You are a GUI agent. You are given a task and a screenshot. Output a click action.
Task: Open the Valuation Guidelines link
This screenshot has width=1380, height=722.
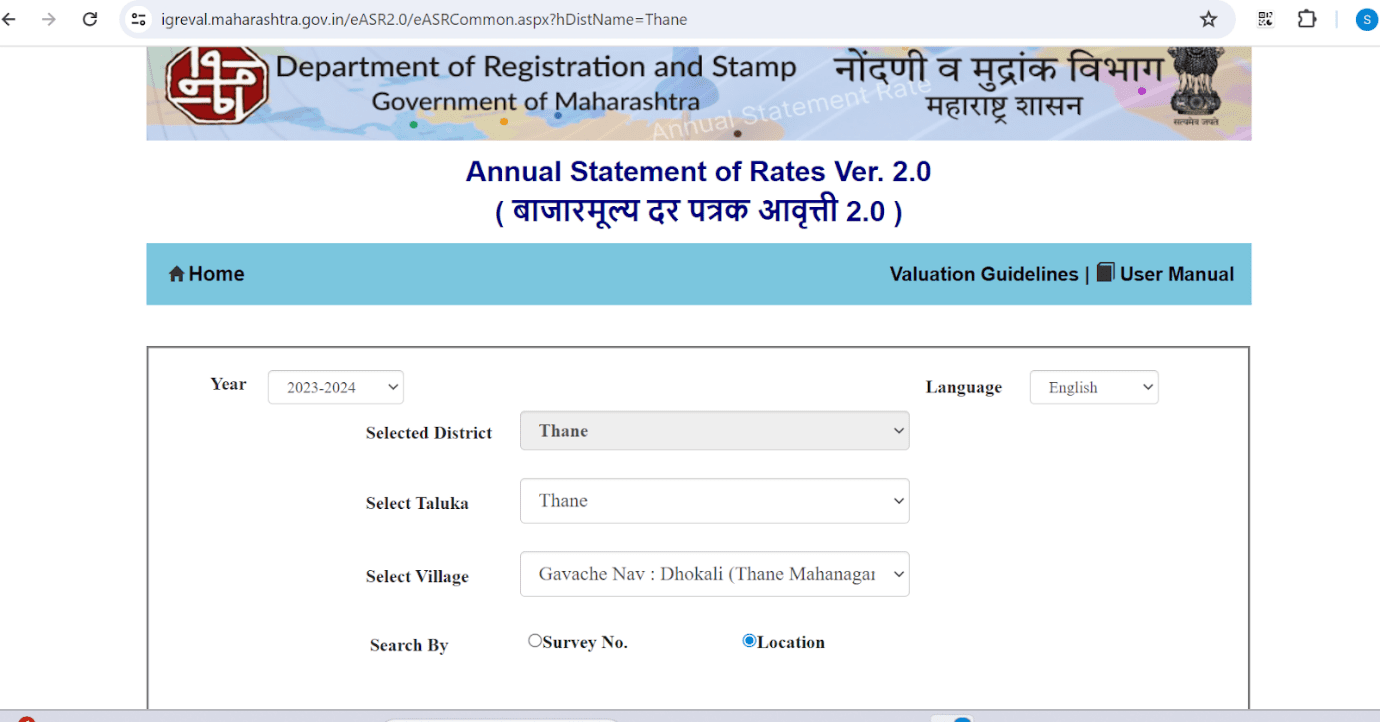pyautogui.click(x=983, y=273)
